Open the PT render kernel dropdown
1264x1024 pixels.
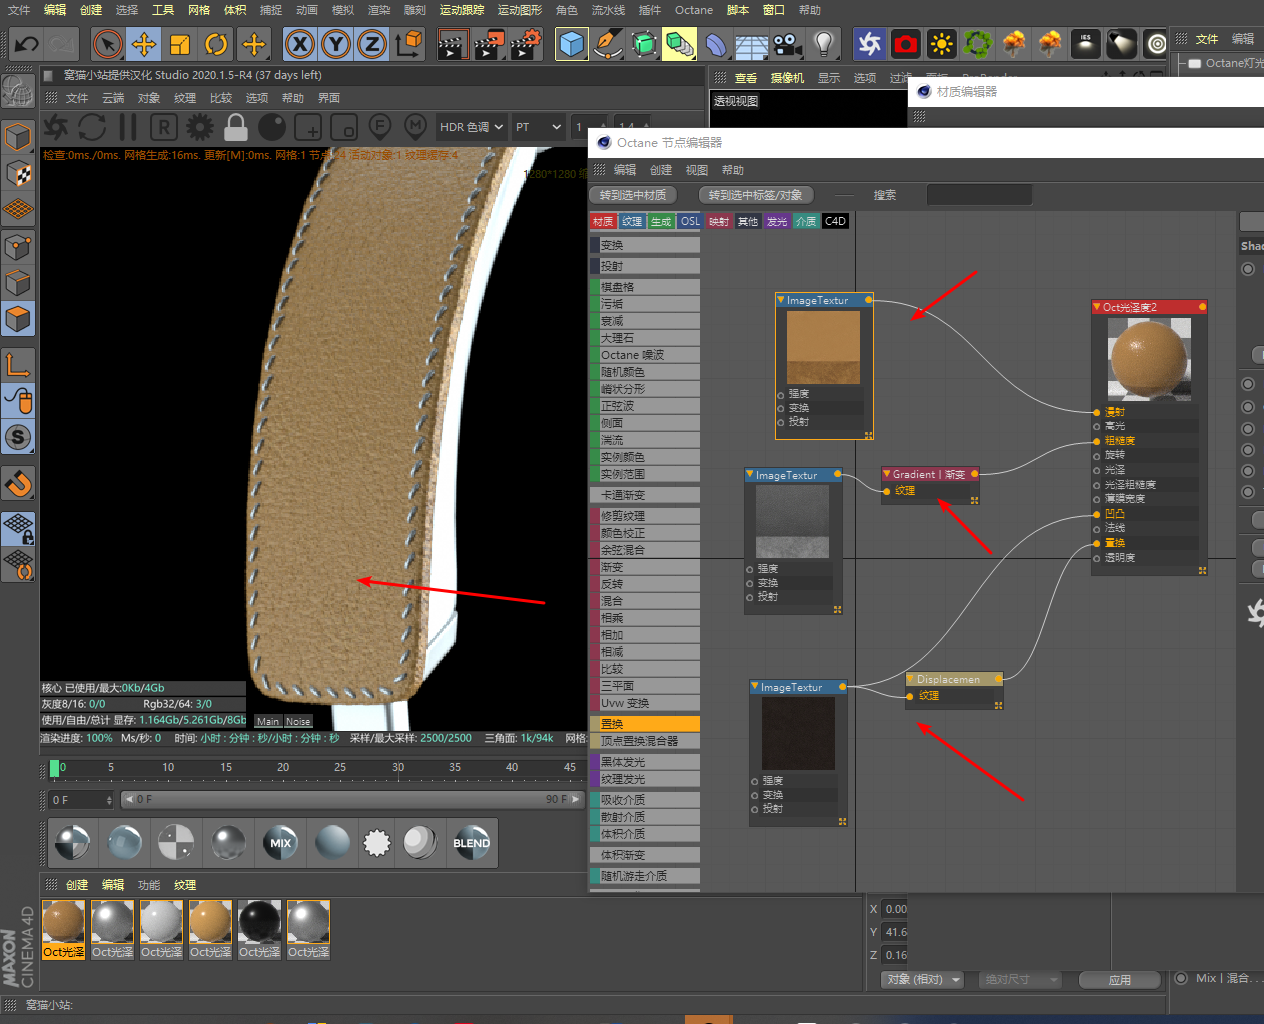(538, 127)
